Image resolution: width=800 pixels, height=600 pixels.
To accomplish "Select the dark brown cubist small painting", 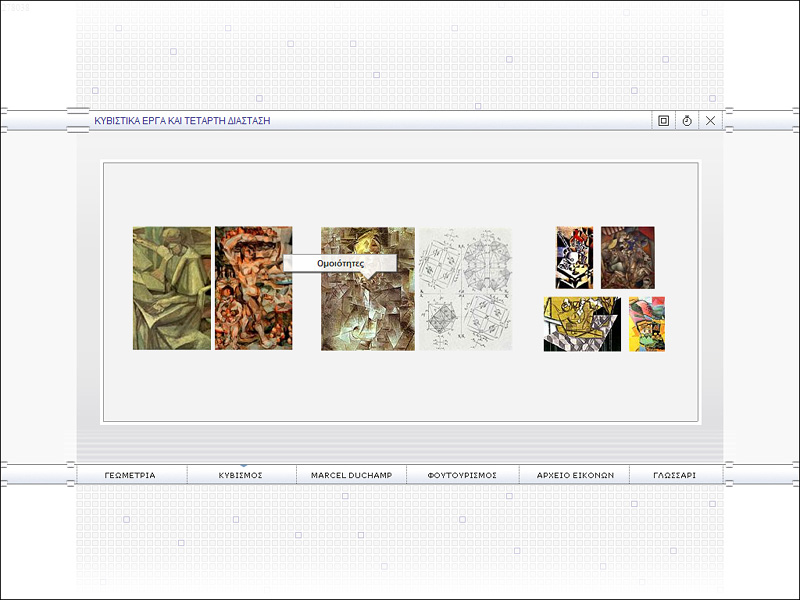I will 628,258.
